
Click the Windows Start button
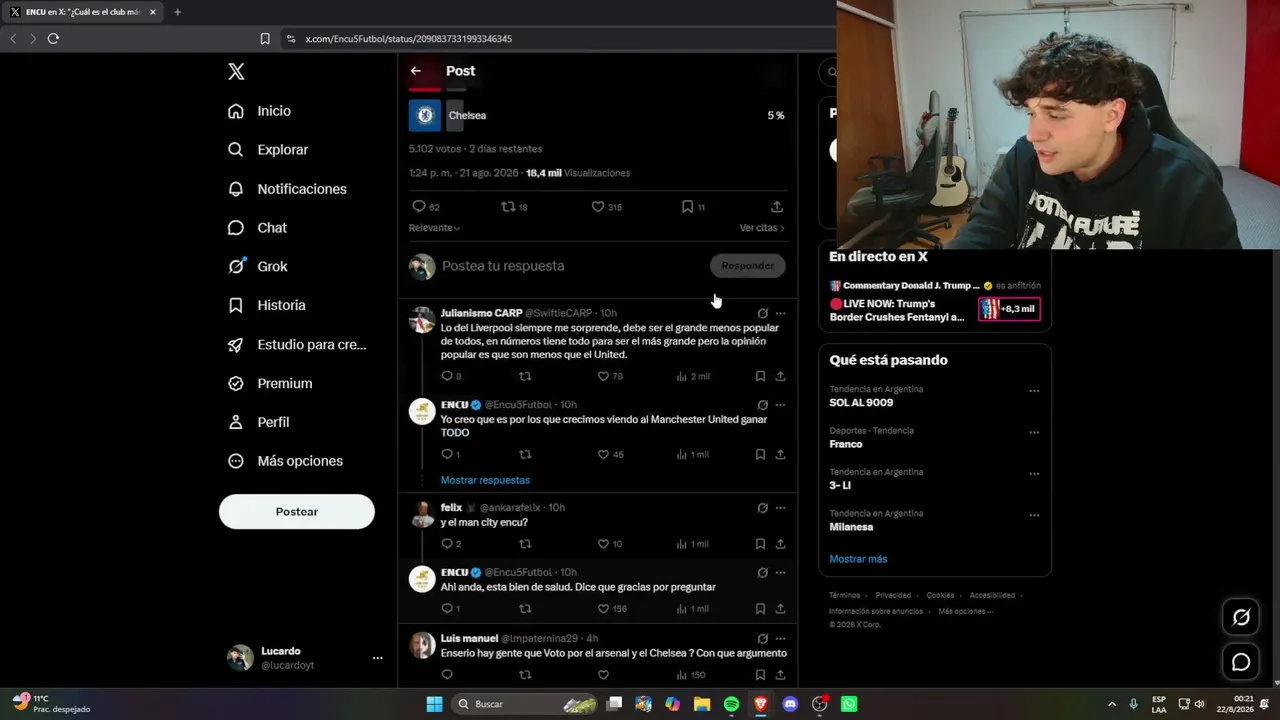pos(434,704)
